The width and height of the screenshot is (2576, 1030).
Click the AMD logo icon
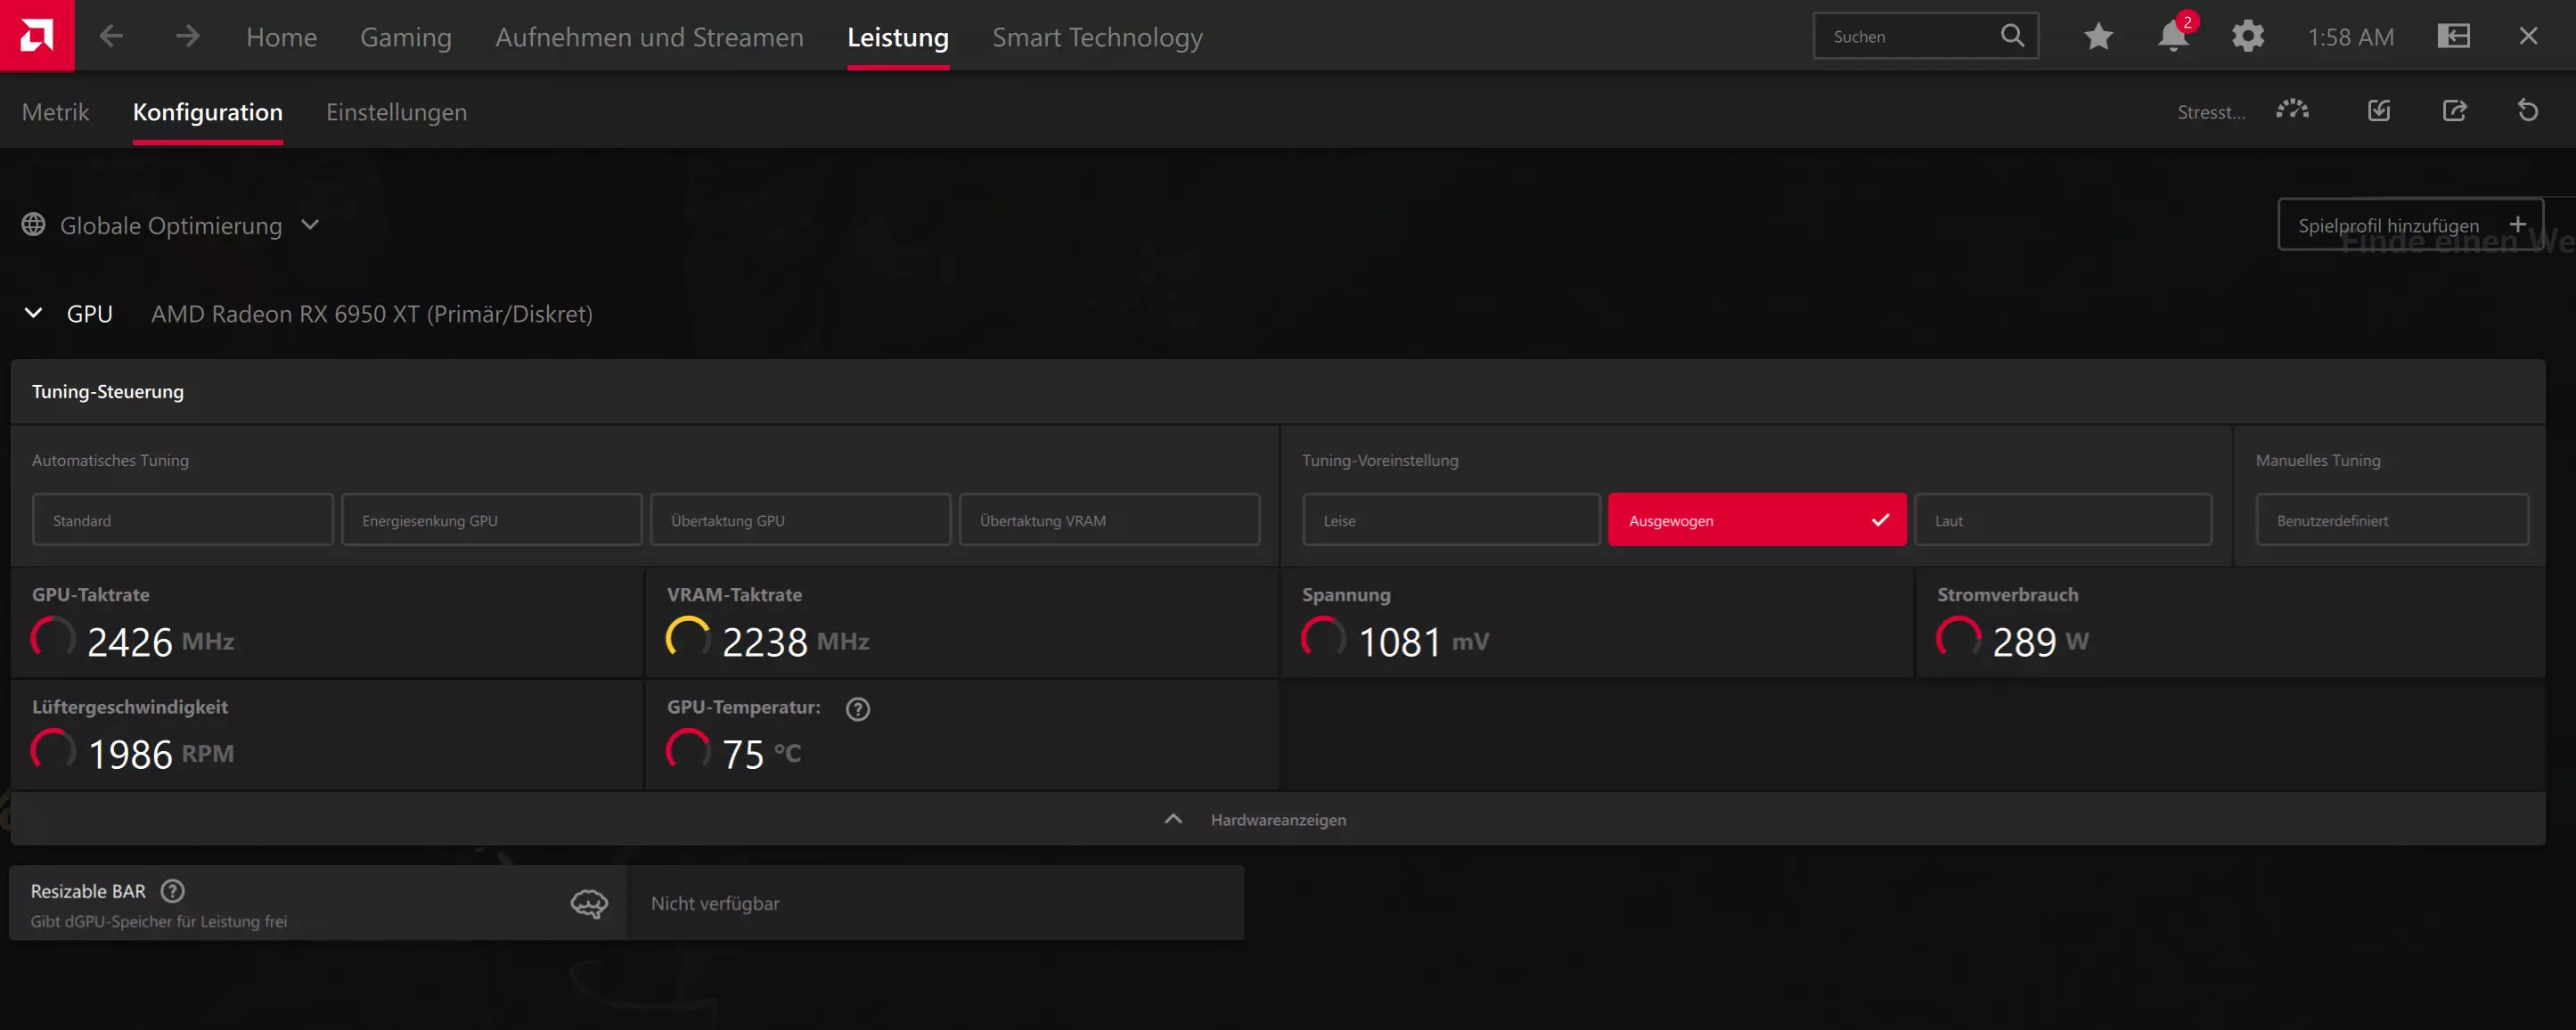point(37,36)
